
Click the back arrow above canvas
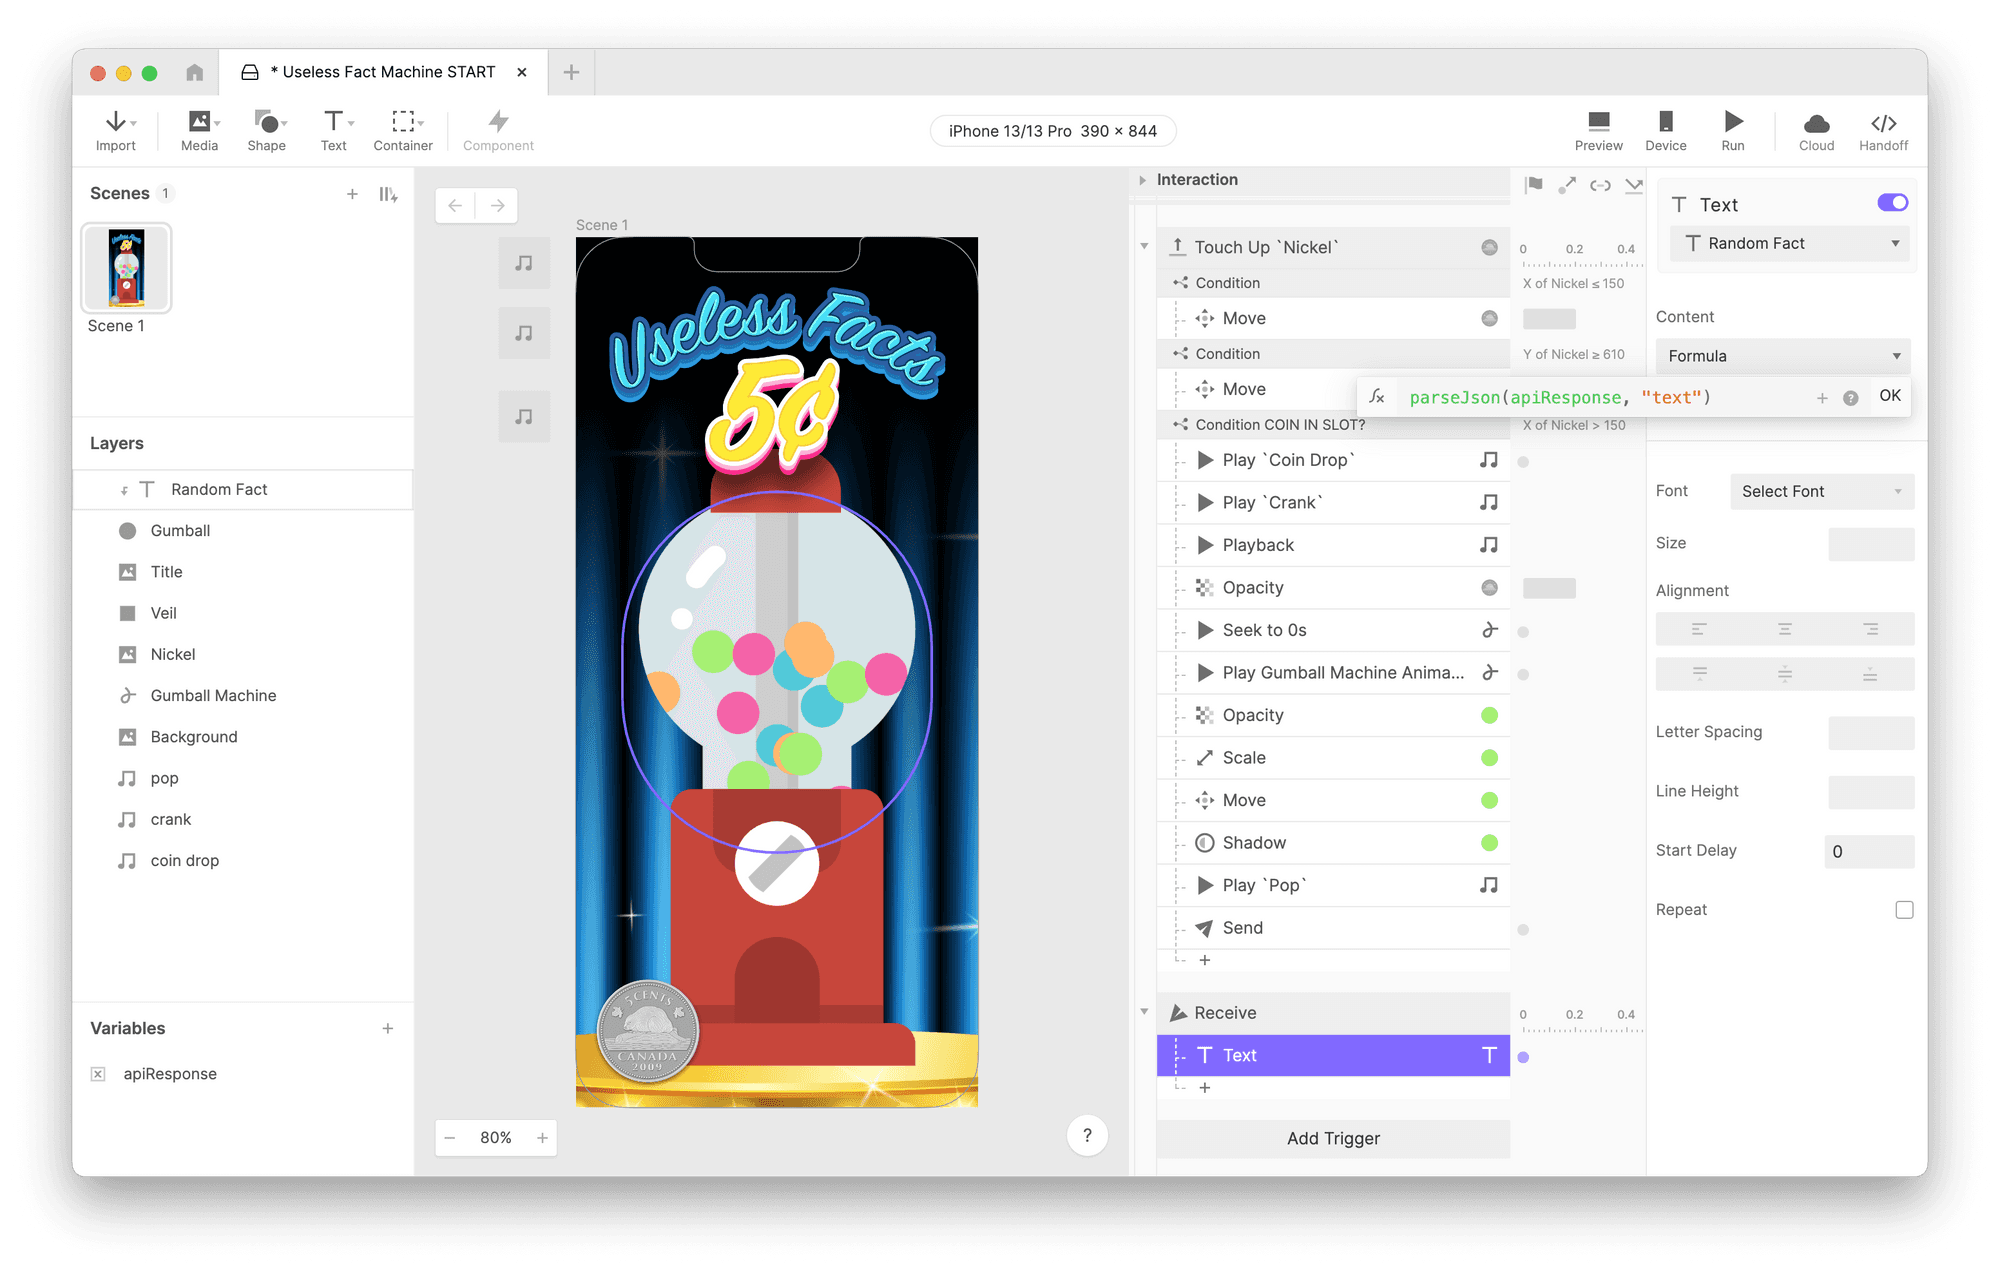pyautogui.click(x=456, y=205)
